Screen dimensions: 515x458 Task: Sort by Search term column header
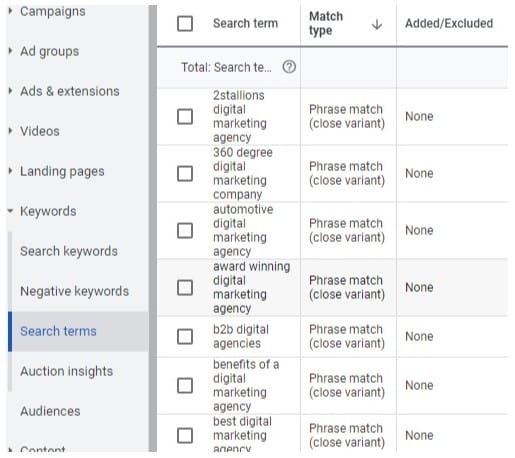pyautogui.click(x=245, y=23)
